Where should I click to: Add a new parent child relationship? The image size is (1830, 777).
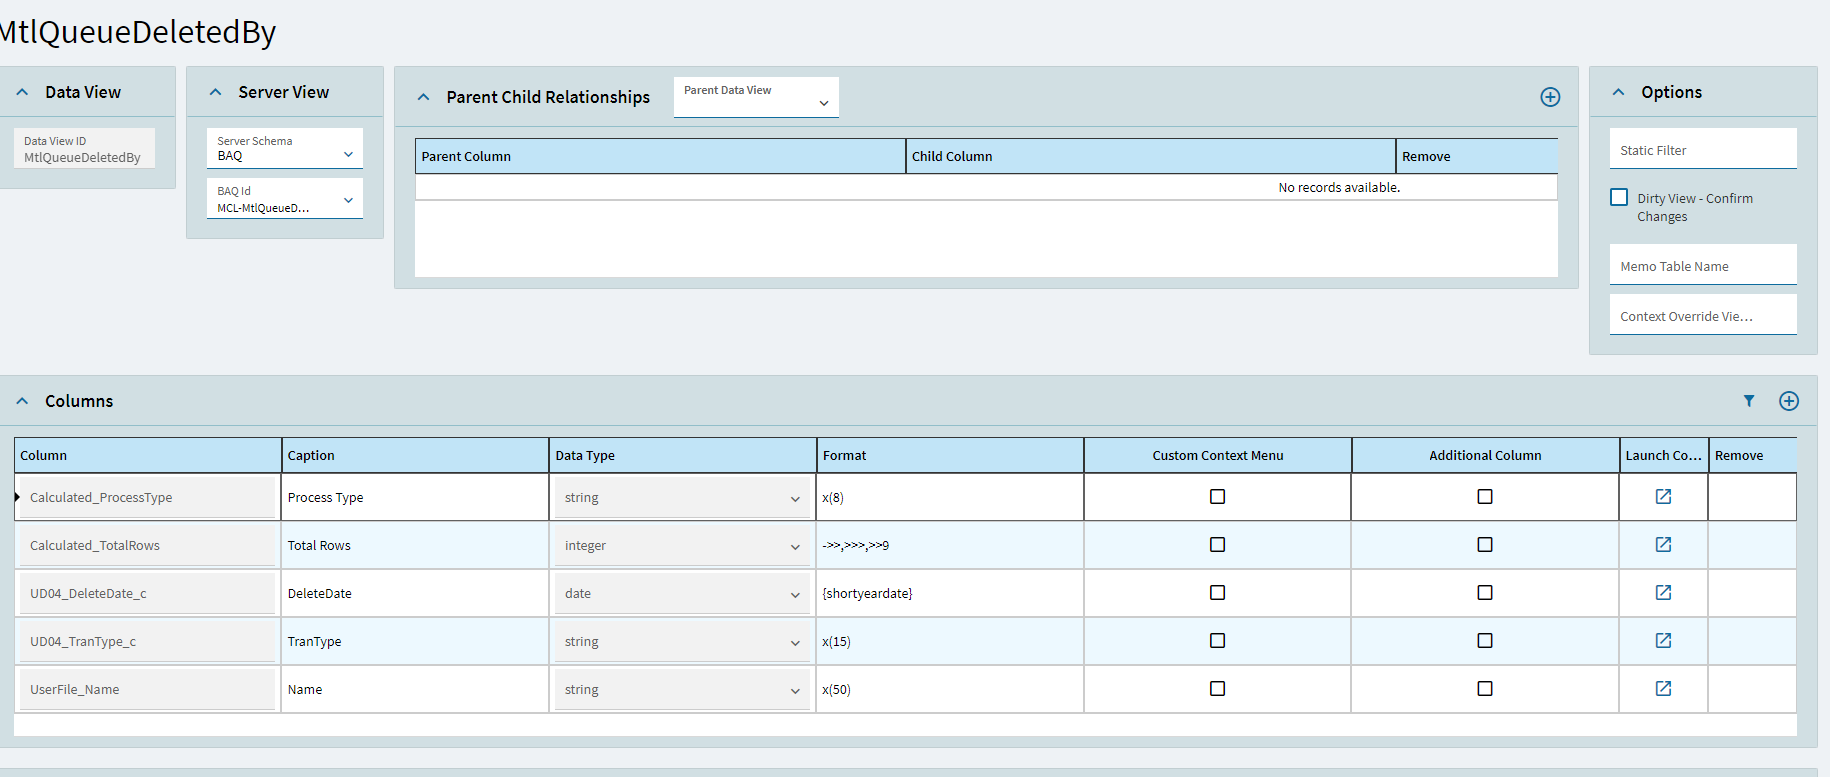pyautogui.click(x=1550, y=97)
